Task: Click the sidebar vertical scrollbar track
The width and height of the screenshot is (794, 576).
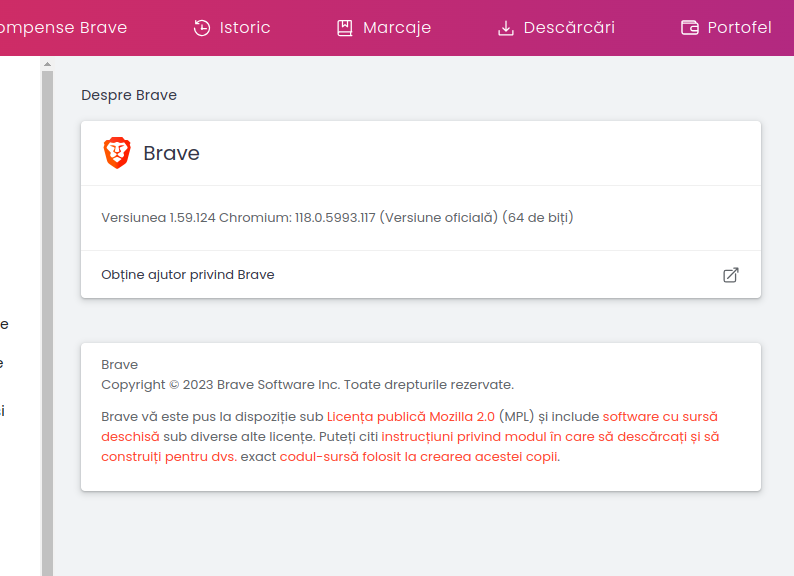Action: point(48,323)
